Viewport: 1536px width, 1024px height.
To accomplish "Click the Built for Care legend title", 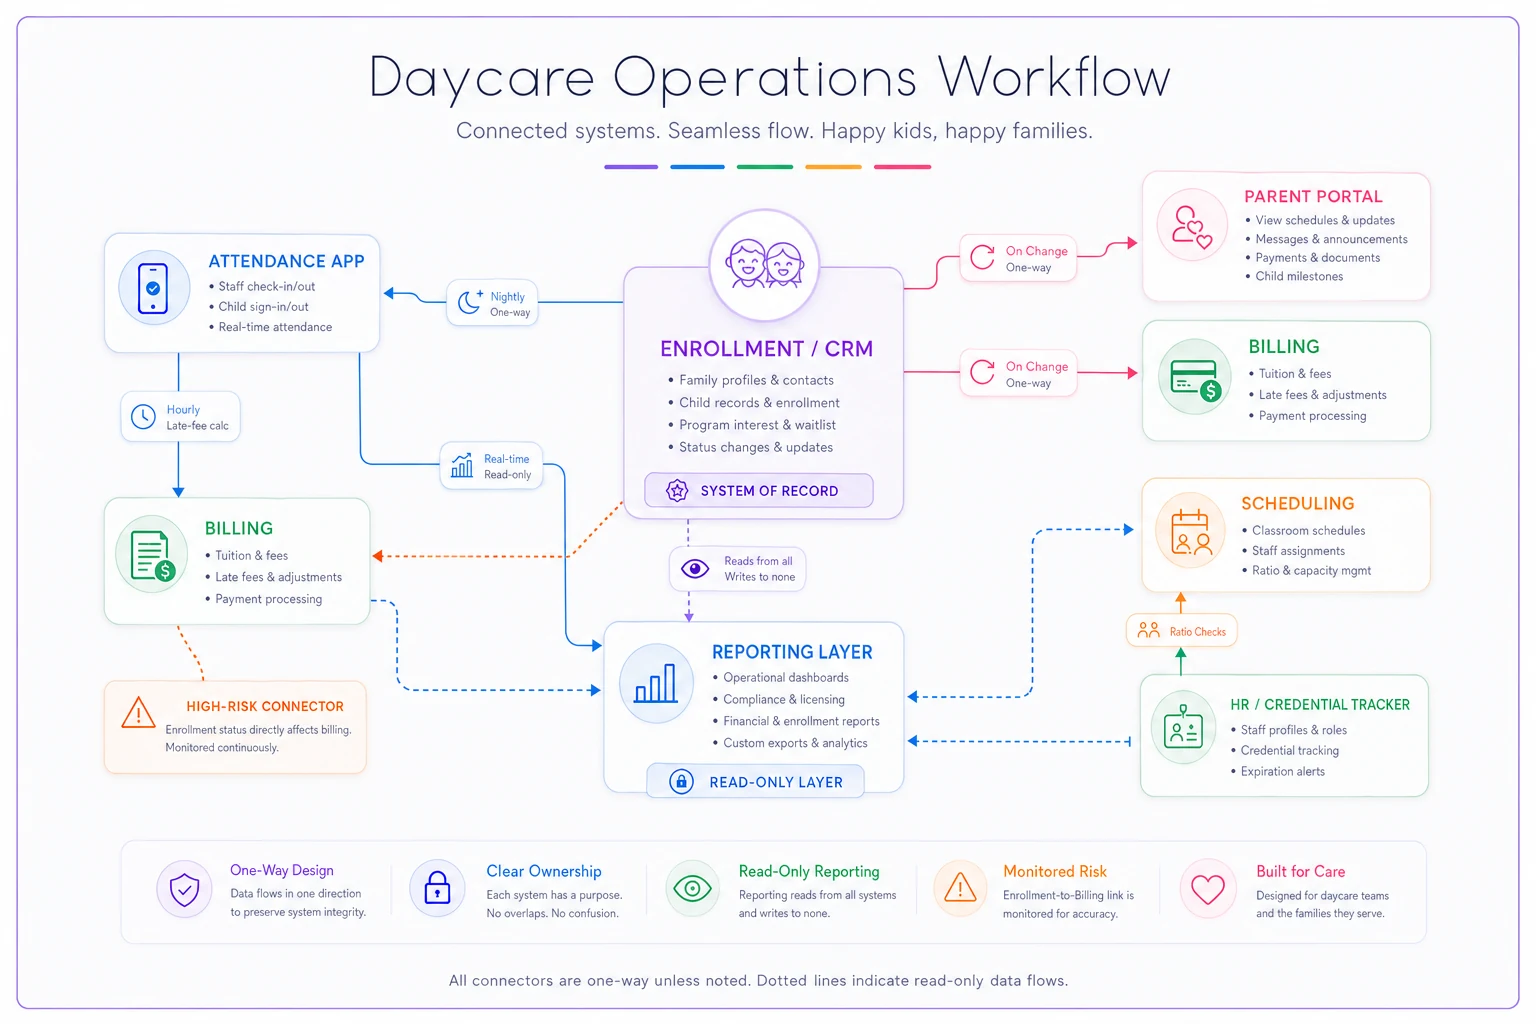I will coord(1301,871).
